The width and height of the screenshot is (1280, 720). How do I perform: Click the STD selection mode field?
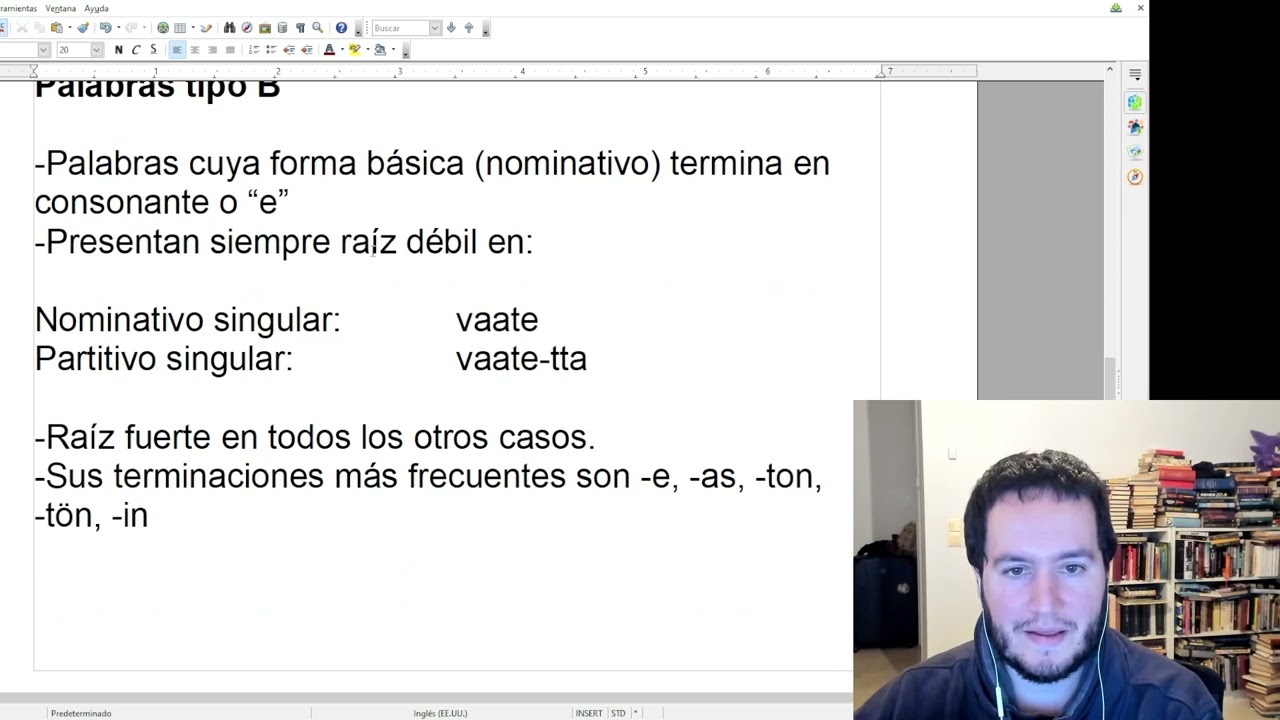[618, 713]
